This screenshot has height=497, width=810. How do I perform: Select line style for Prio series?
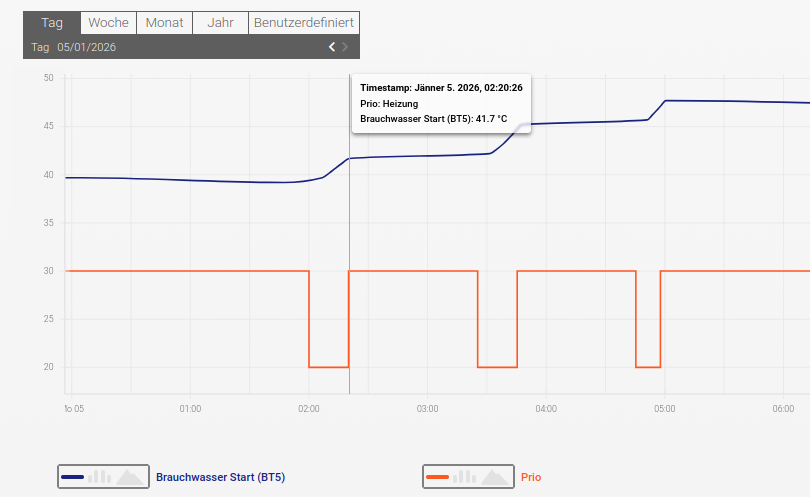coord(437,477)
